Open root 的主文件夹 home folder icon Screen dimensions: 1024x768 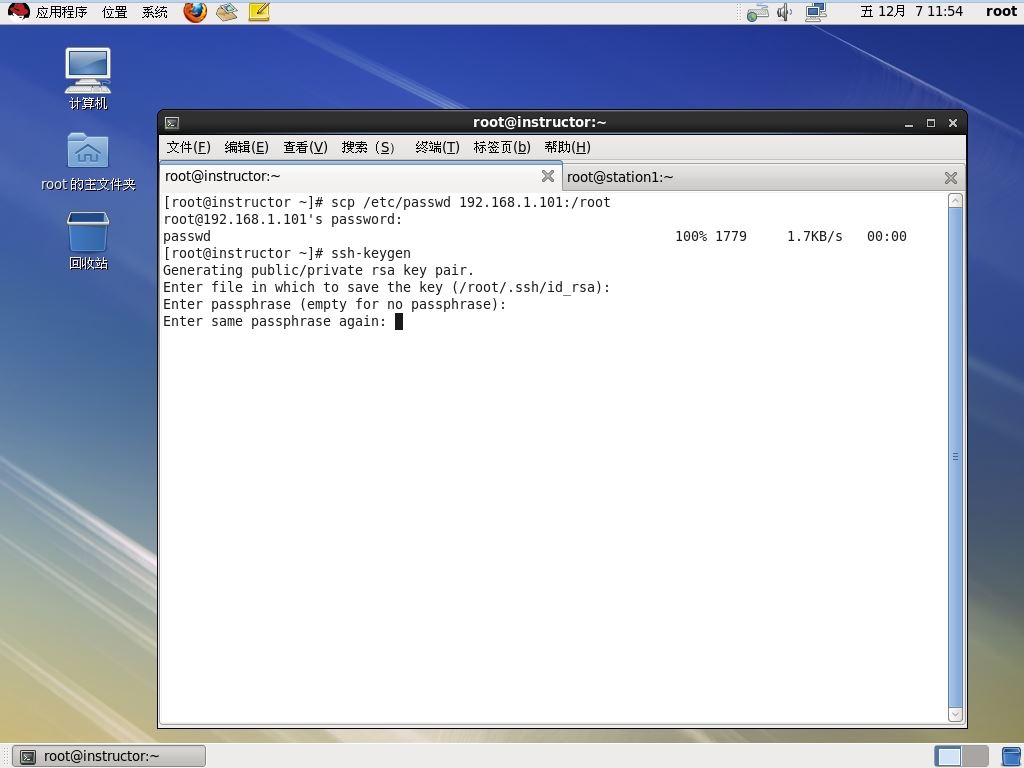point(88,161)
